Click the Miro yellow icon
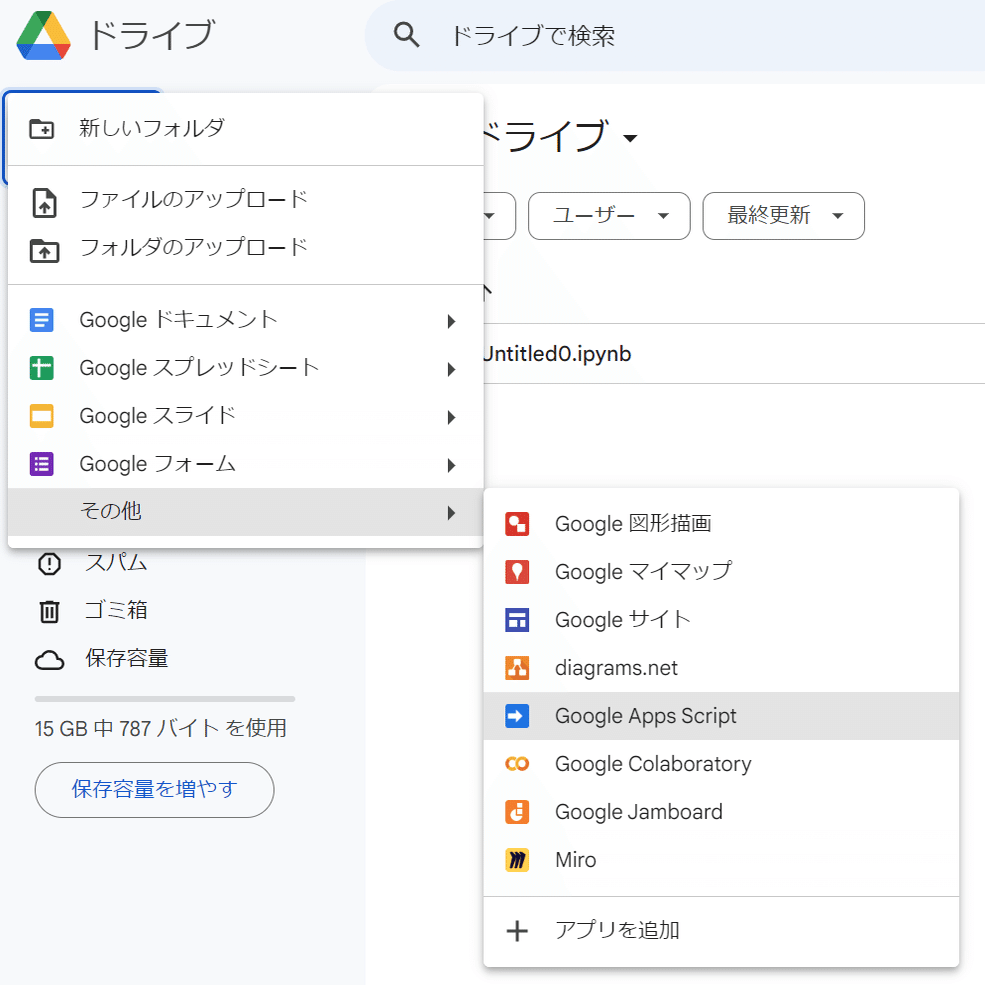This screenshot has width=985, height=985. [517, 860]
